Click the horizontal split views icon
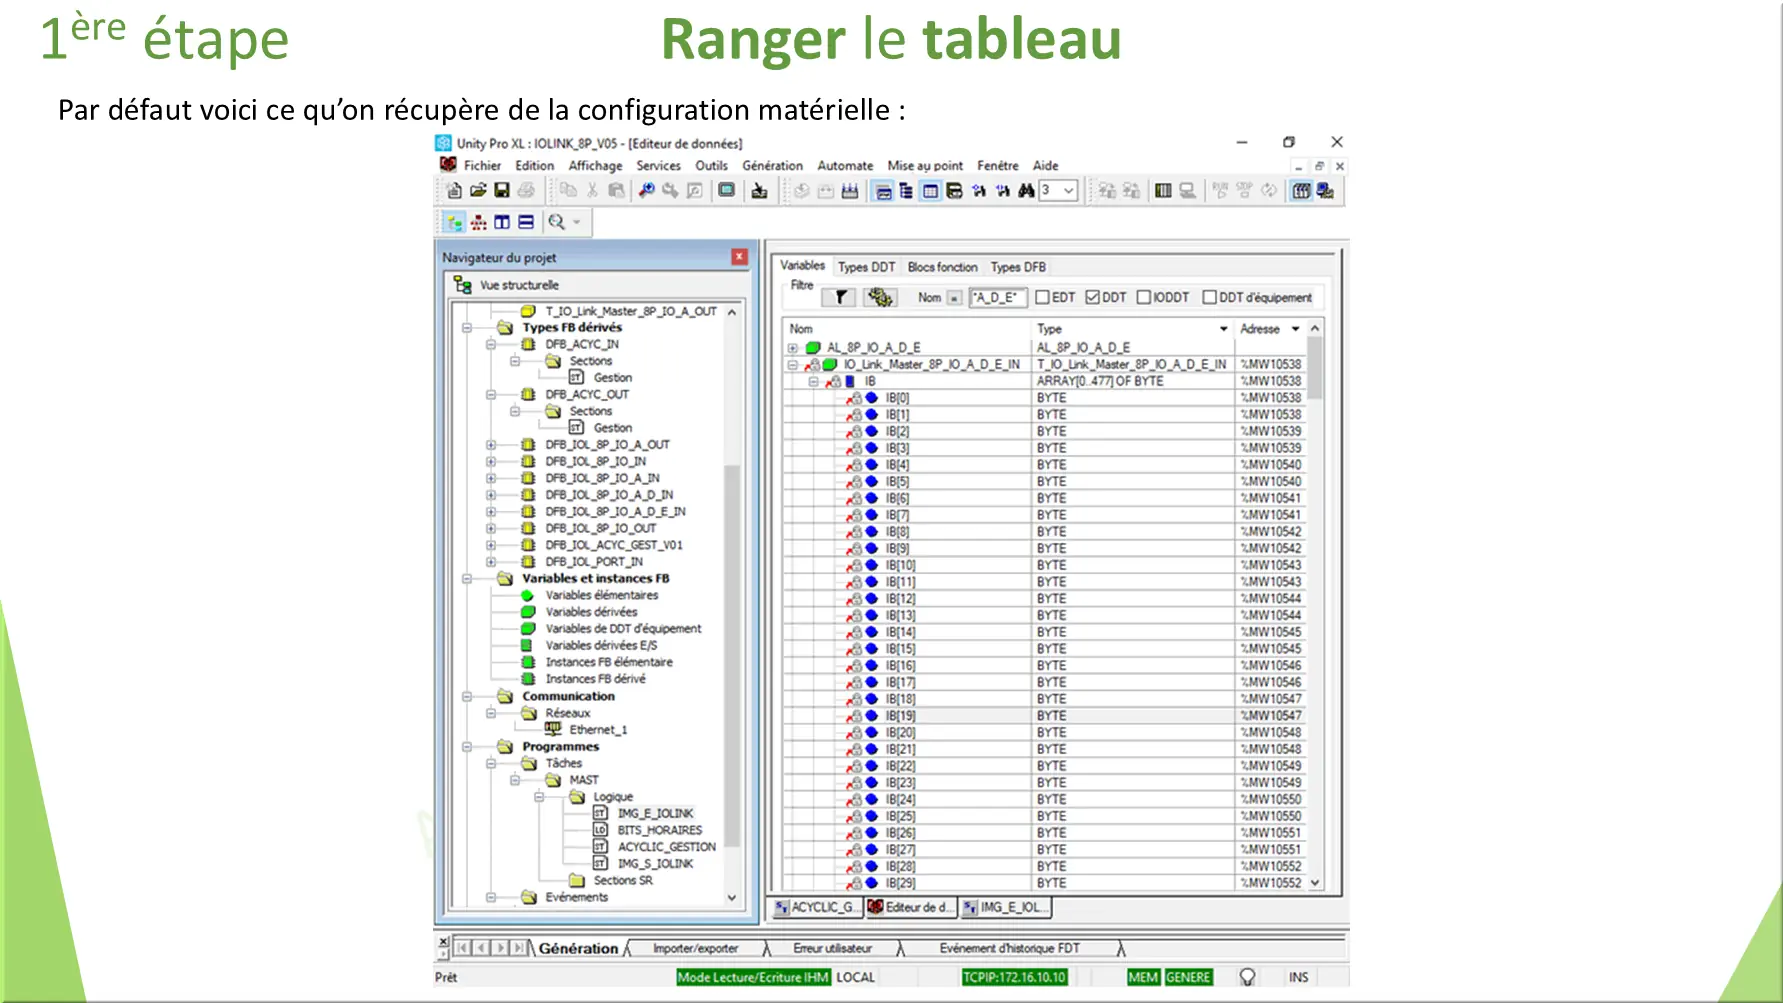 click(526, 222)
